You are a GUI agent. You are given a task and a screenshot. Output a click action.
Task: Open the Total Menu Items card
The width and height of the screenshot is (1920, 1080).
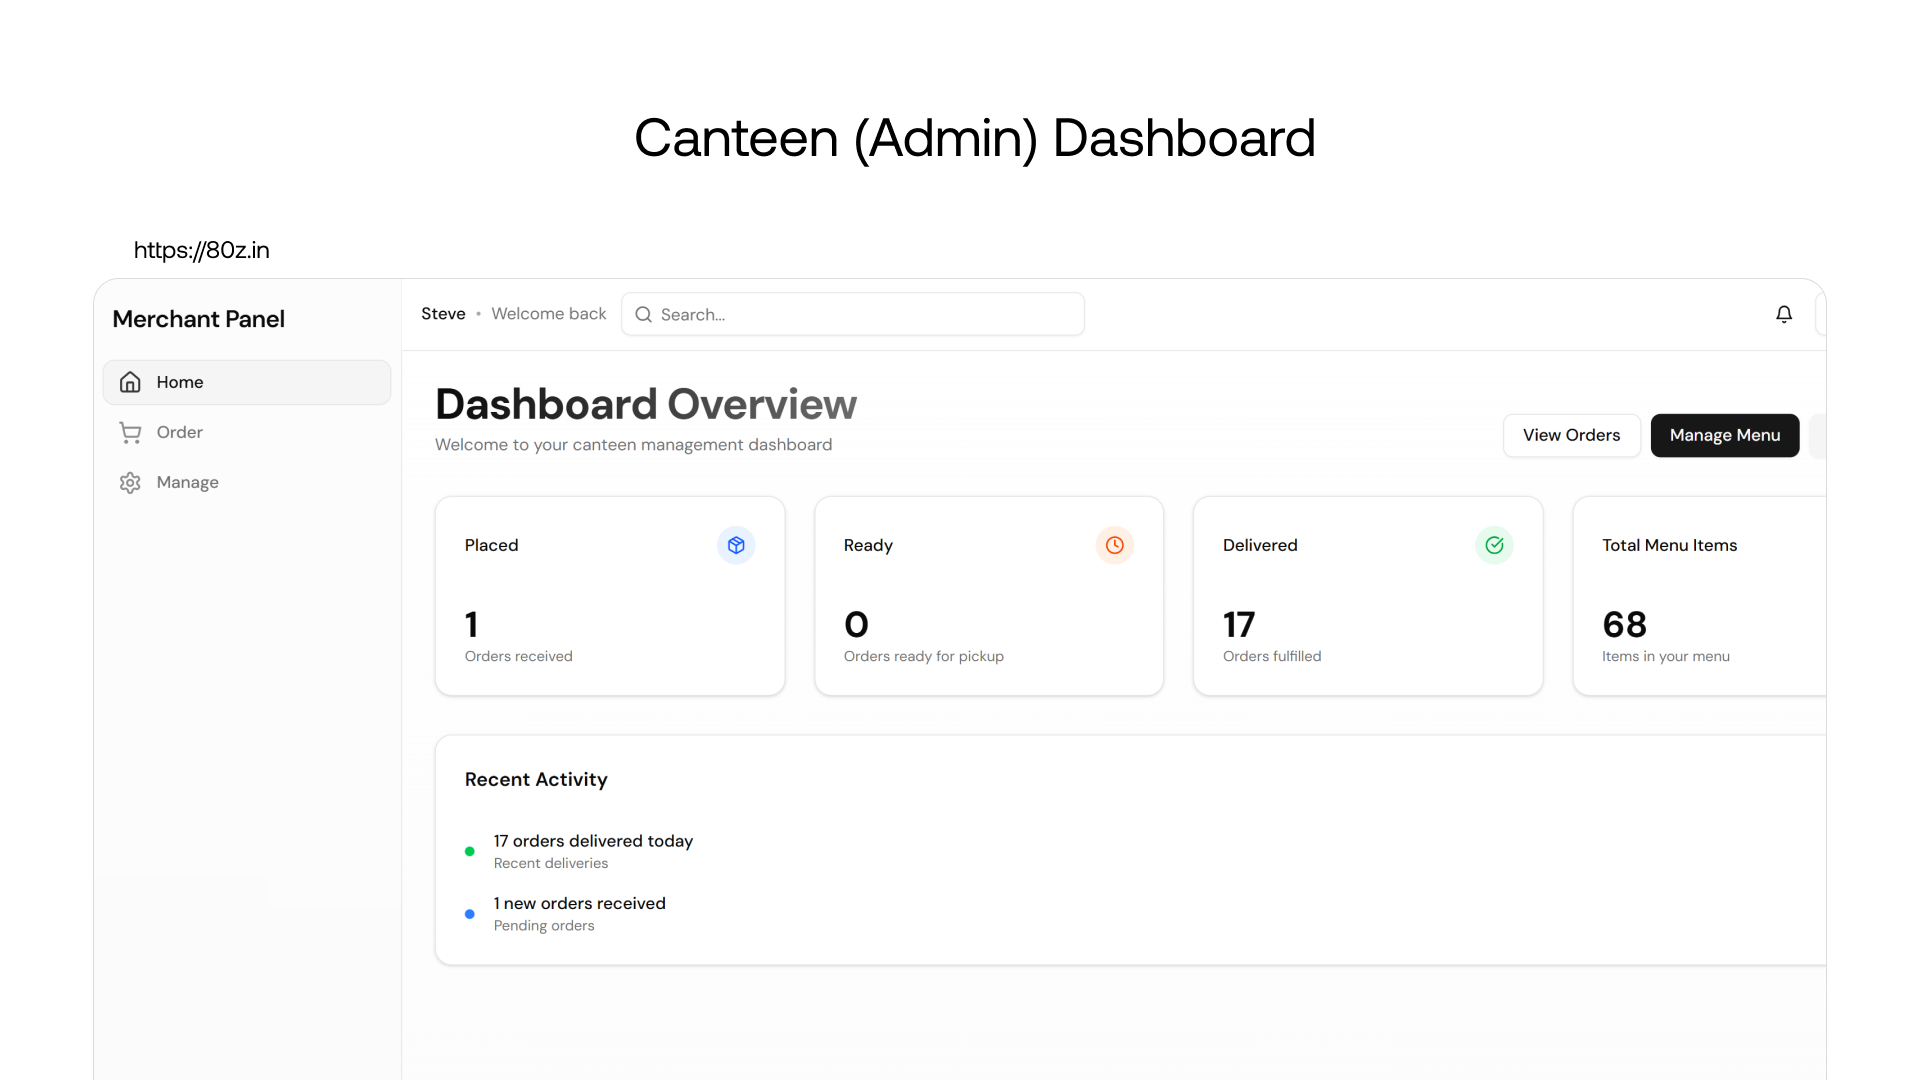pyautogui.click(x=1698, y=597)
